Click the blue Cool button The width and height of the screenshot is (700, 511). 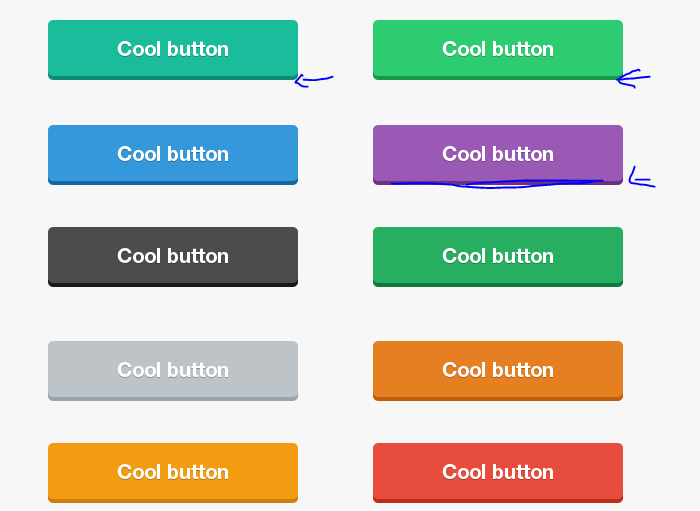click(x=172, y=153)
